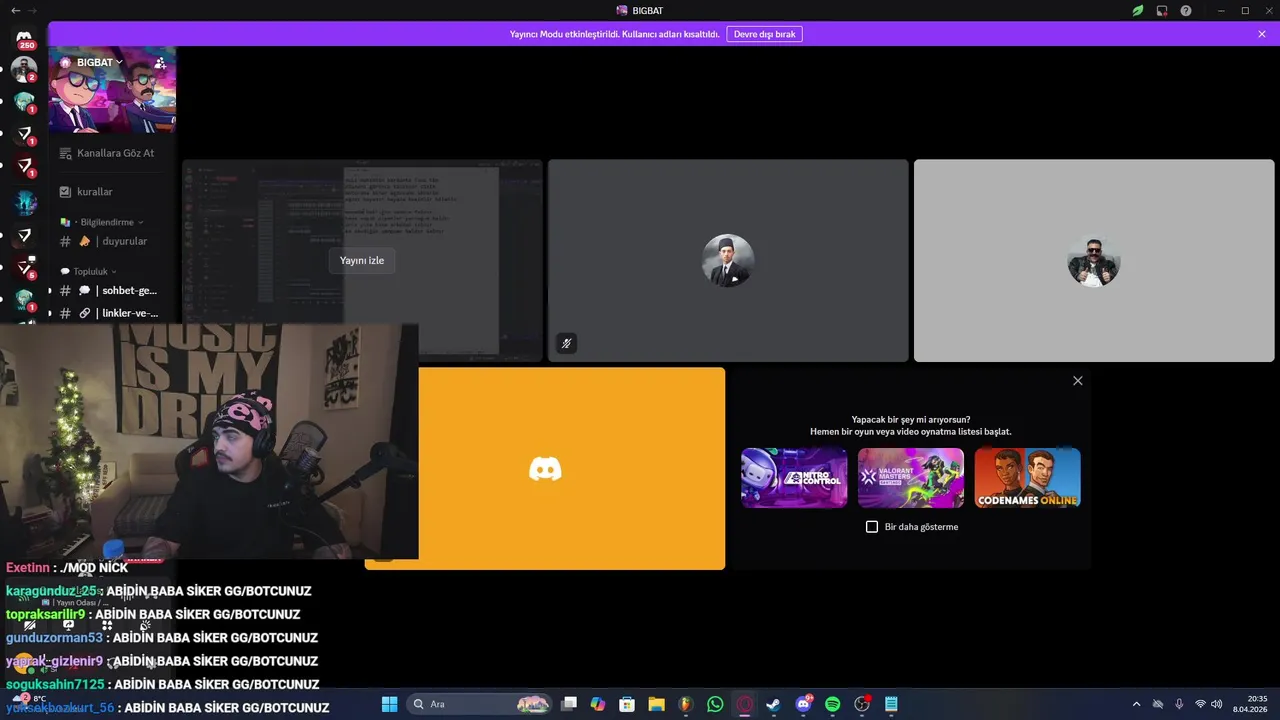Start the Codenames Online activity
Screen dimensions: 1280x720
(1027, 478)
